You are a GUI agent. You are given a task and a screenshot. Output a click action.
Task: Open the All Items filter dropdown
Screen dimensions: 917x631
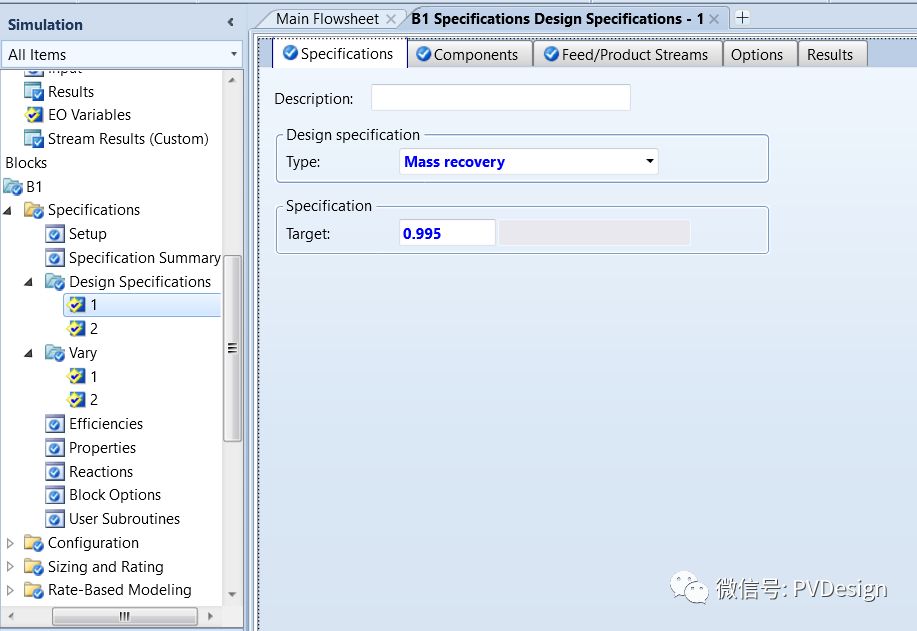point(234,54)
